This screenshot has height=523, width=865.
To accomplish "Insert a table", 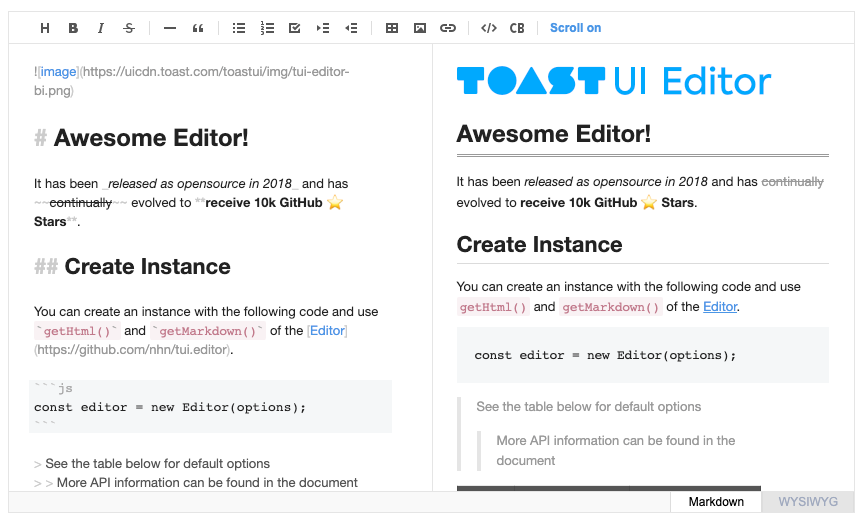I will (x=392, y=28).
